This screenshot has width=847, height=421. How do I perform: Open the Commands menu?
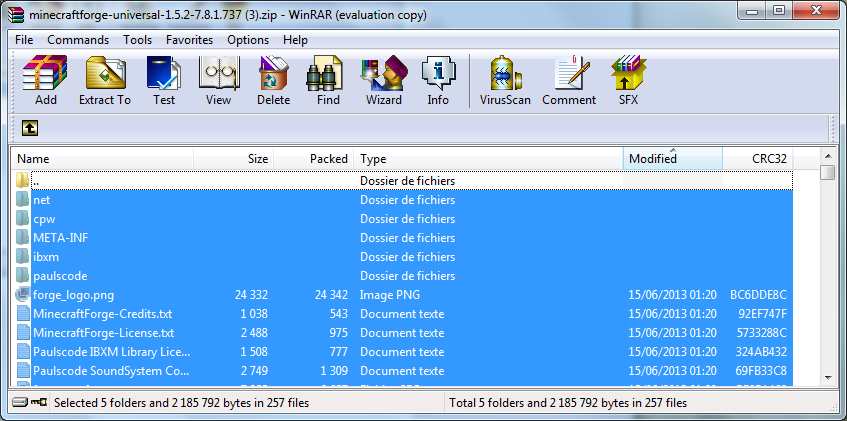click(78, 40)
